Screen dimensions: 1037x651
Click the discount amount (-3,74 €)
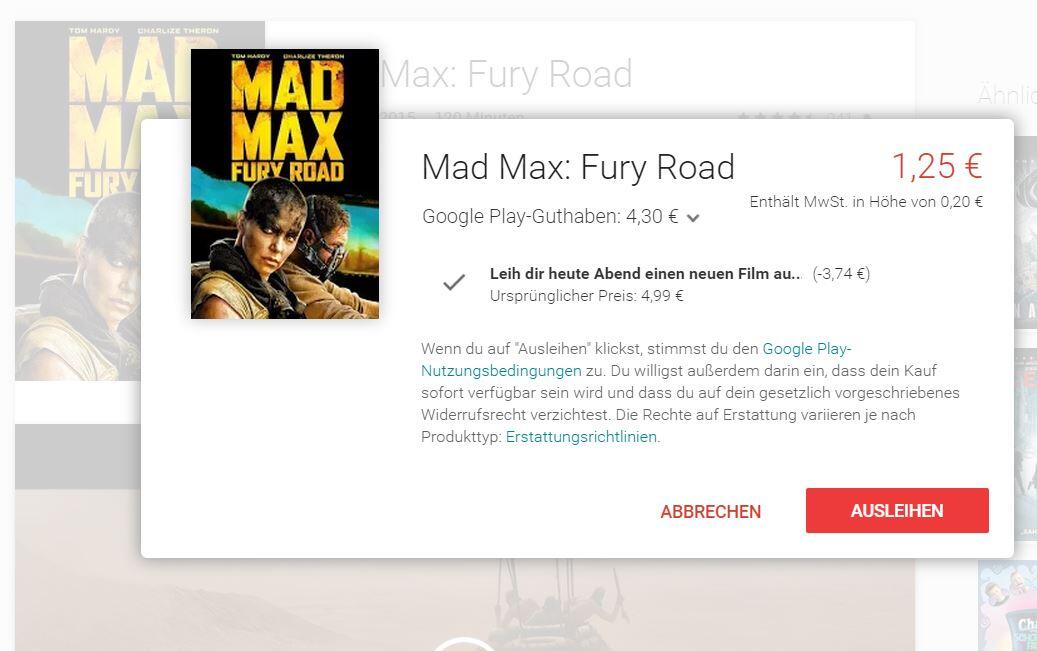tap(841, 273)
